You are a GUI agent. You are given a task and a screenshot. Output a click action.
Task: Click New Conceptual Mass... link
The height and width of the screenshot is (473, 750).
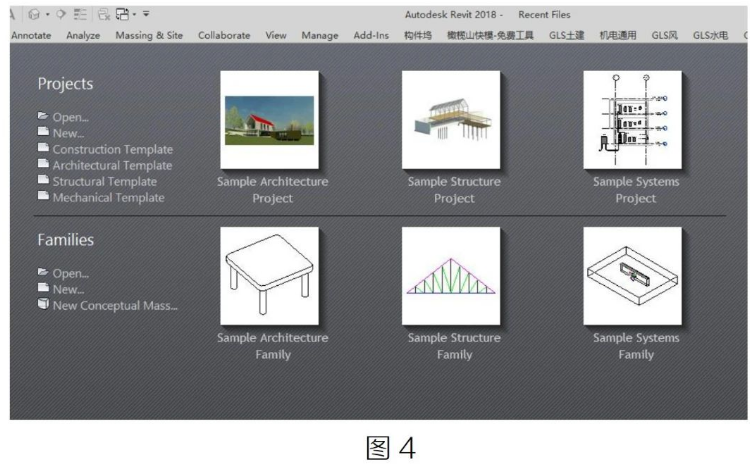[115, 306]
